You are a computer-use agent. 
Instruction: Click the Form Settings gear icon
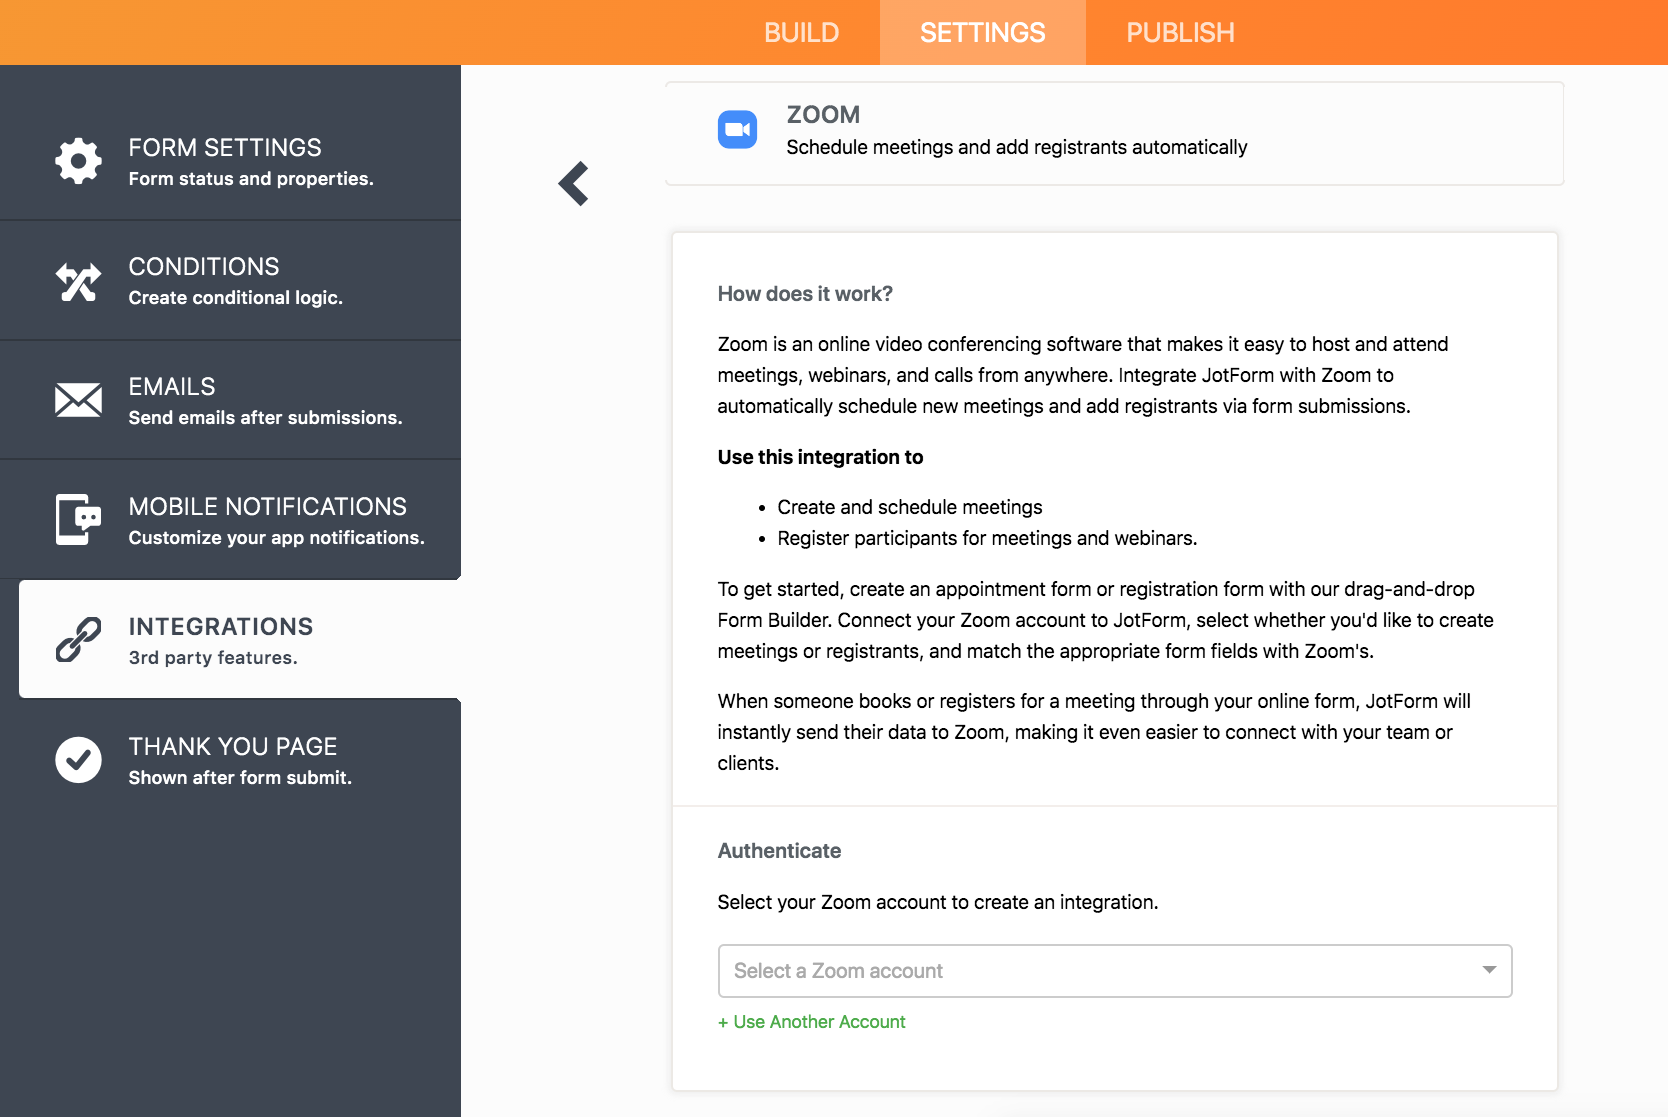tap(78, 160)
